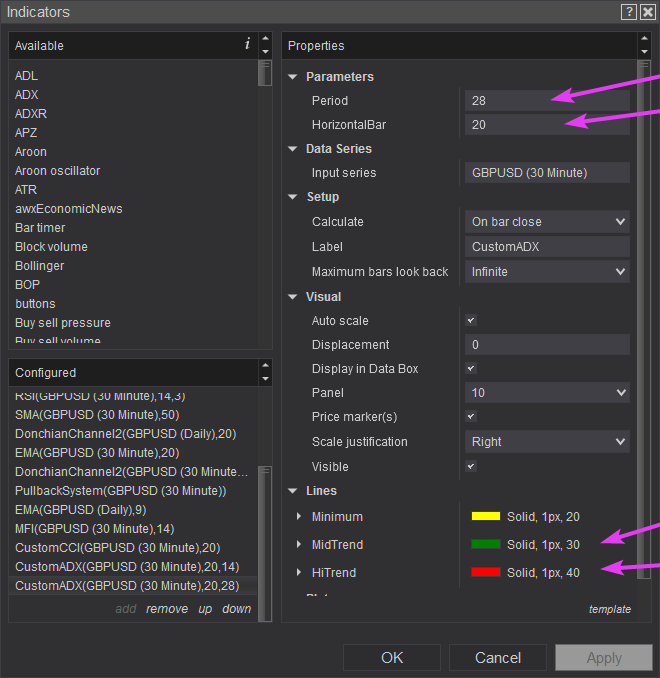Toggle the Visible checkbox
The width and height of the screenshot is (660, 678).
coord(471,467)
